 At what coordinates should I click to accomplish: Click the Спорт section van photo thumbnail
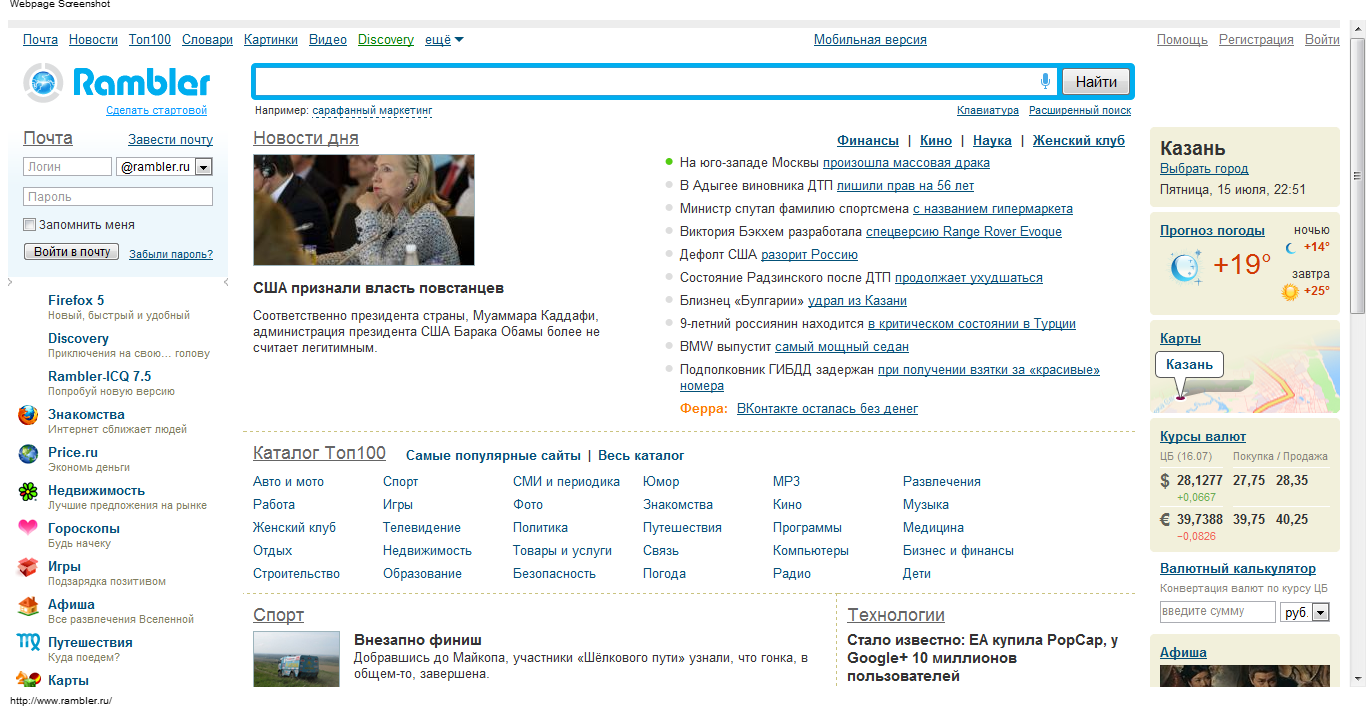(297, 659)
